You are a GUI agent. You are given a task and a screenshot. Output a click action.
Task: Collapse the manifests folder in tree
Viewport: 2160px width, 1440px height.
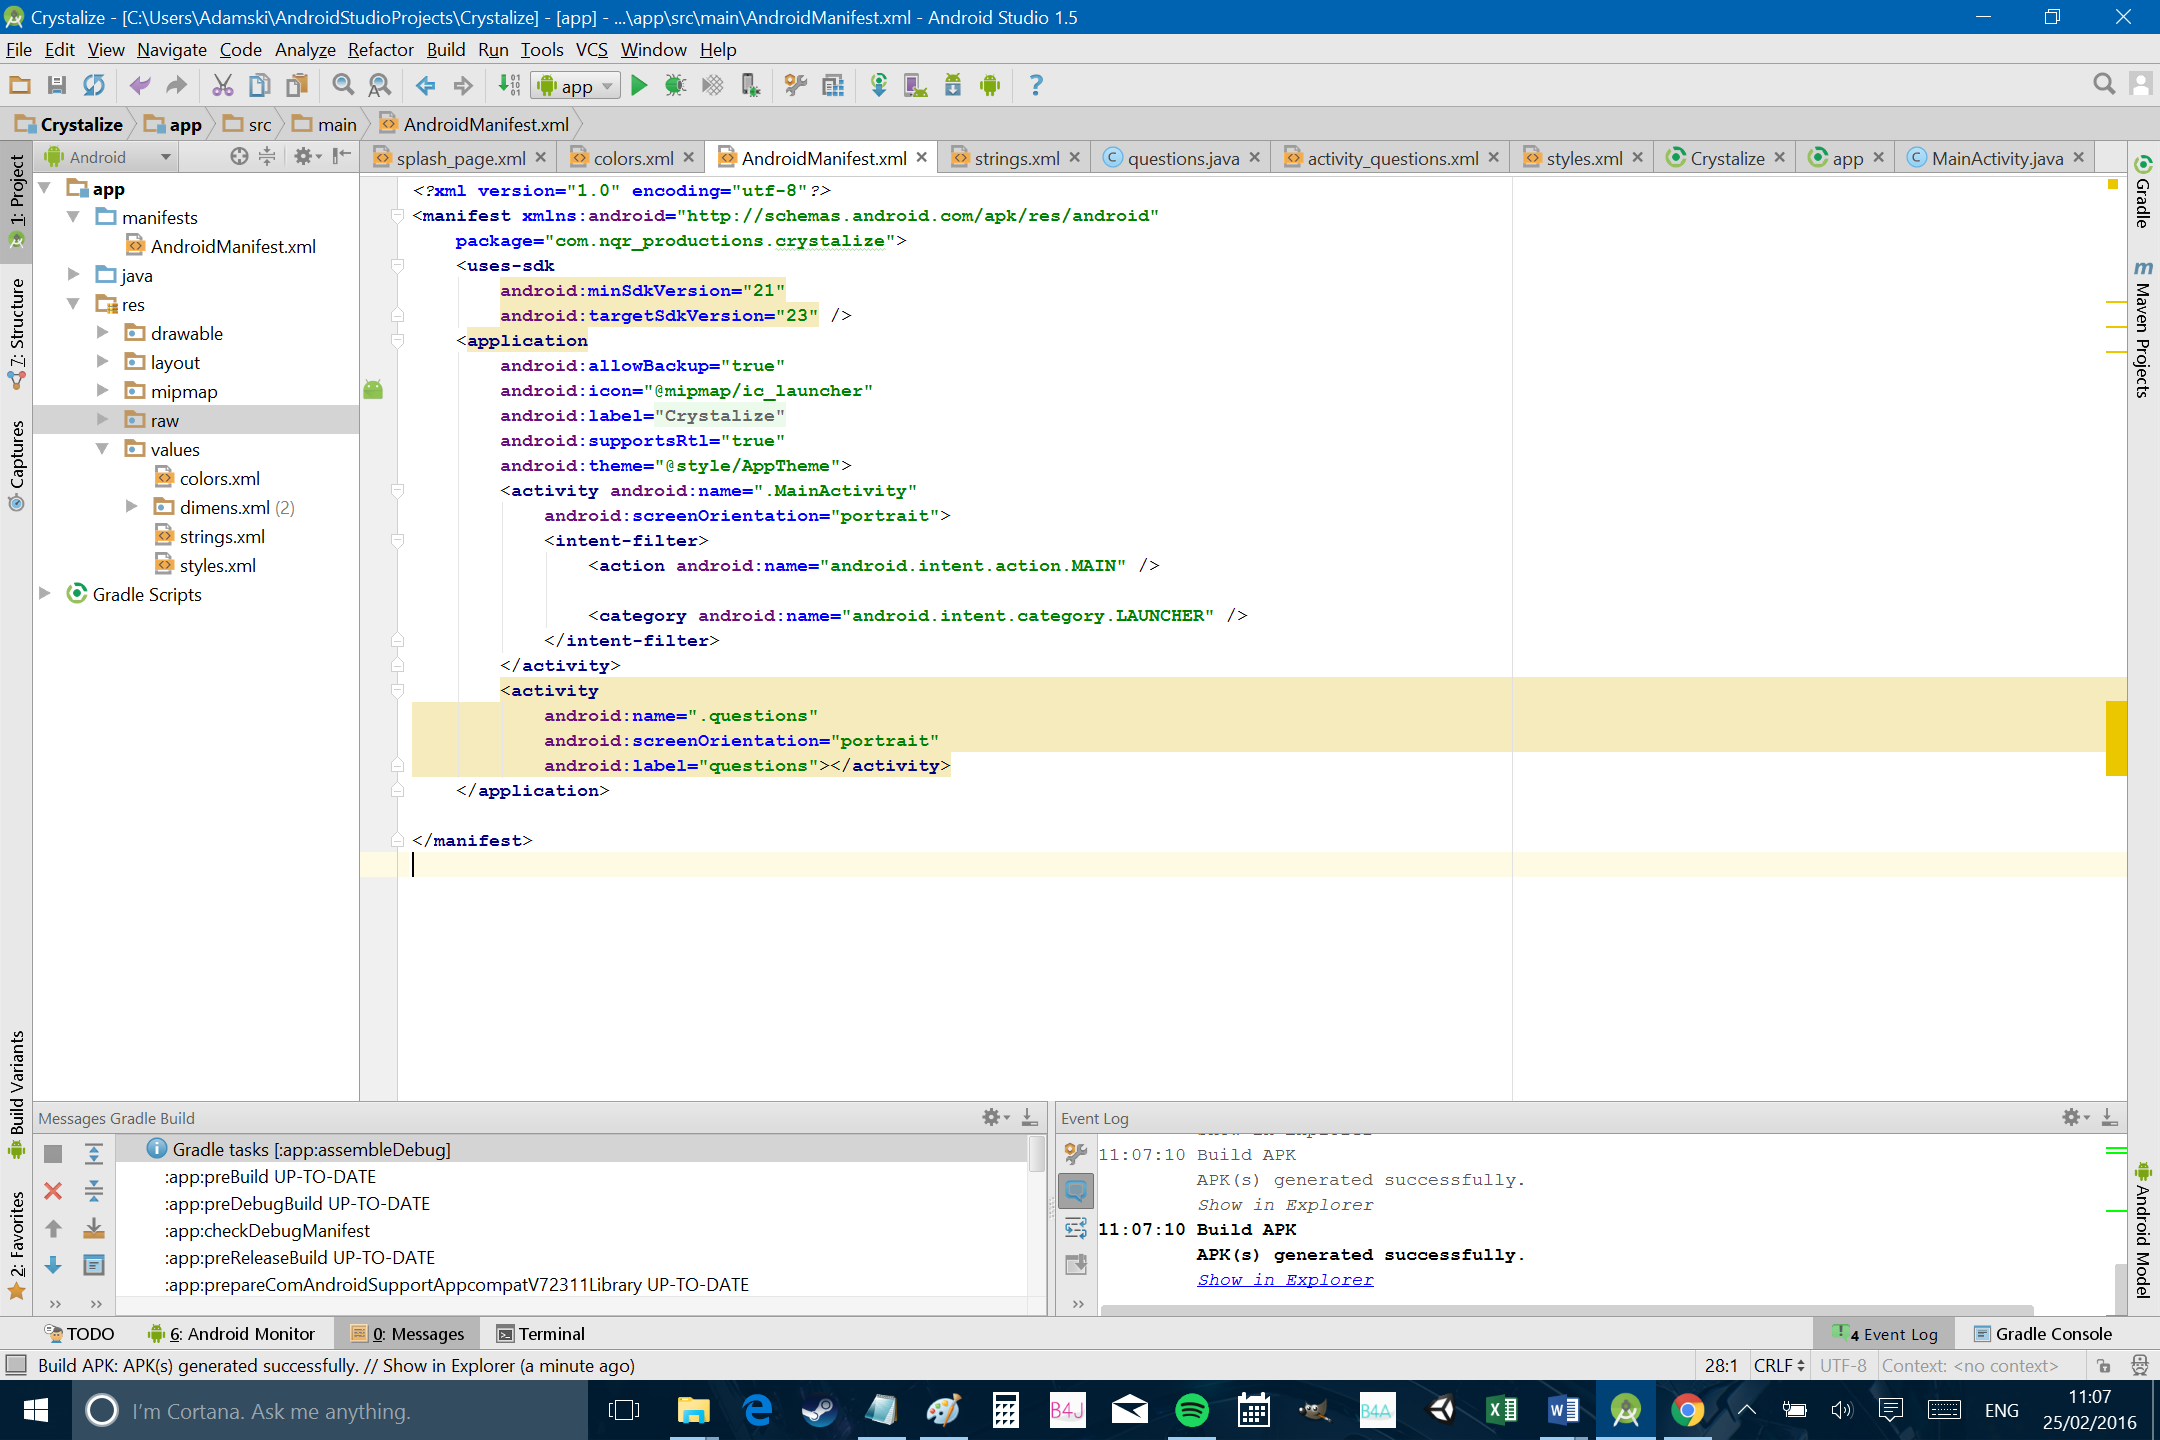73,217
